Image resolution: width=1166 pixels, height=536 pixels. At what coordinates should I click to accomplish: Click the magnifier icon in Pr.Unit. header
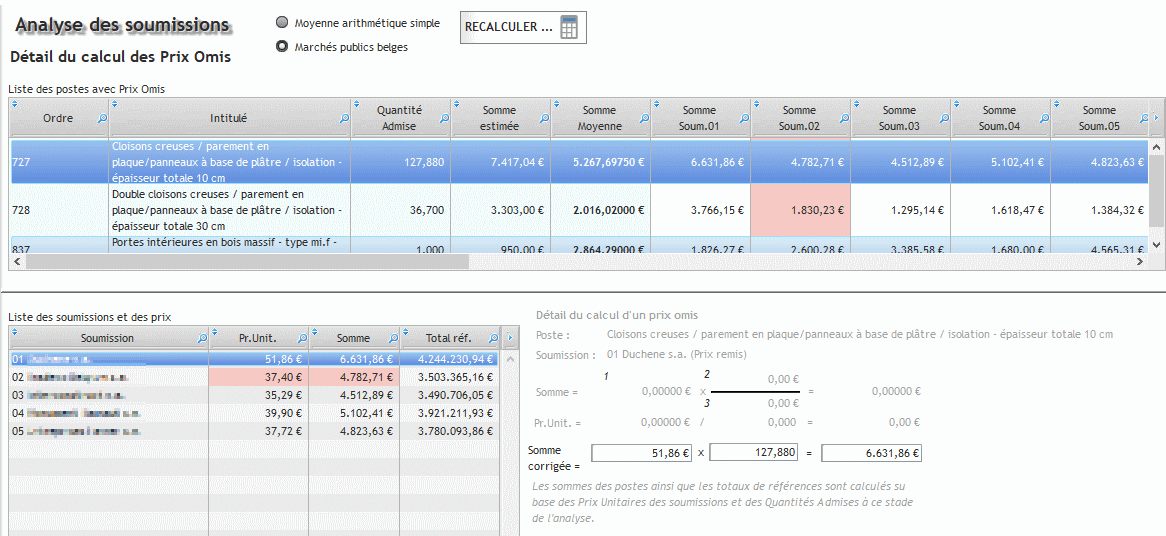click(302, 339)
